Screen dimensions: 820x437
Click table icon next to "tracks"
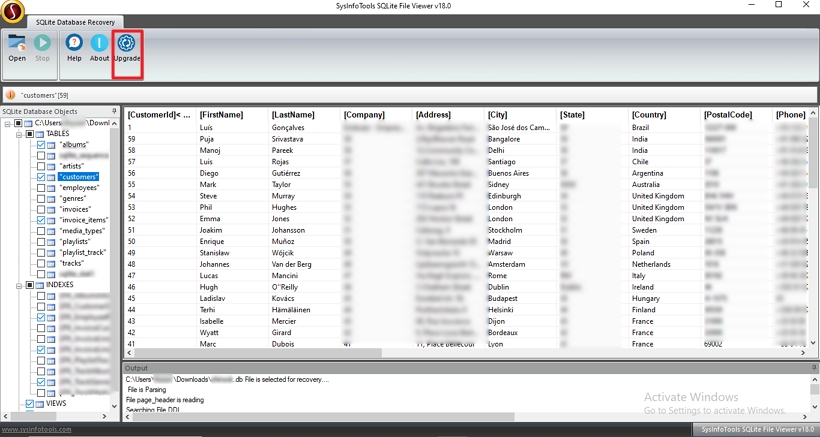coord(51,263)
